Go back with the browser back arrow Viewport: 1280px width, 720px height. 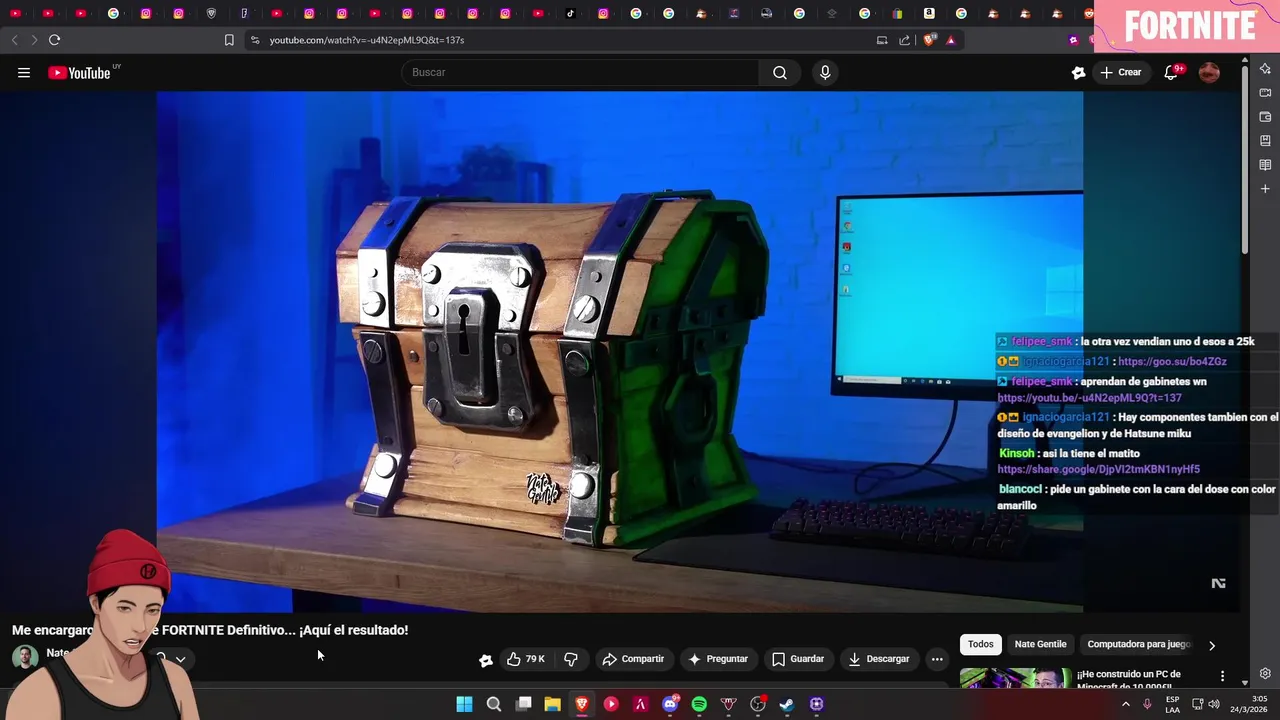click(x=14, y=40)
